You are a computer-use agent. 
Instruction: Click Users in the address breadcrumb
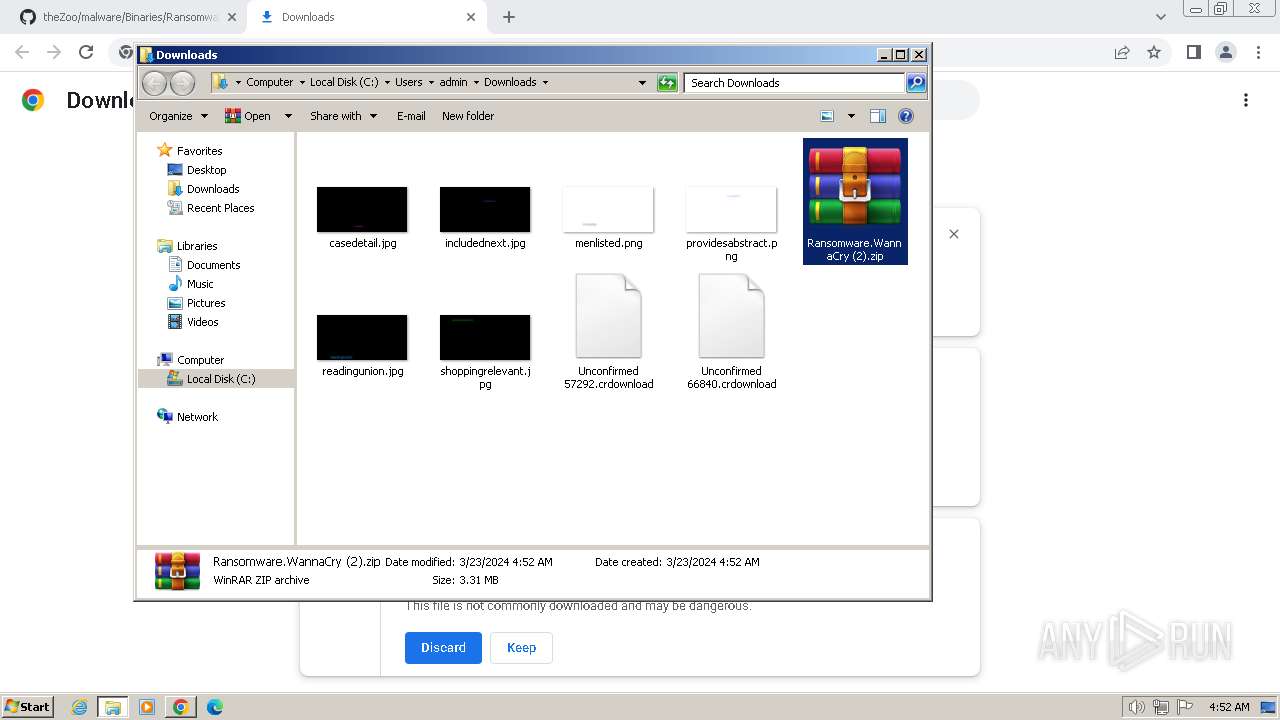pos(408,82)
